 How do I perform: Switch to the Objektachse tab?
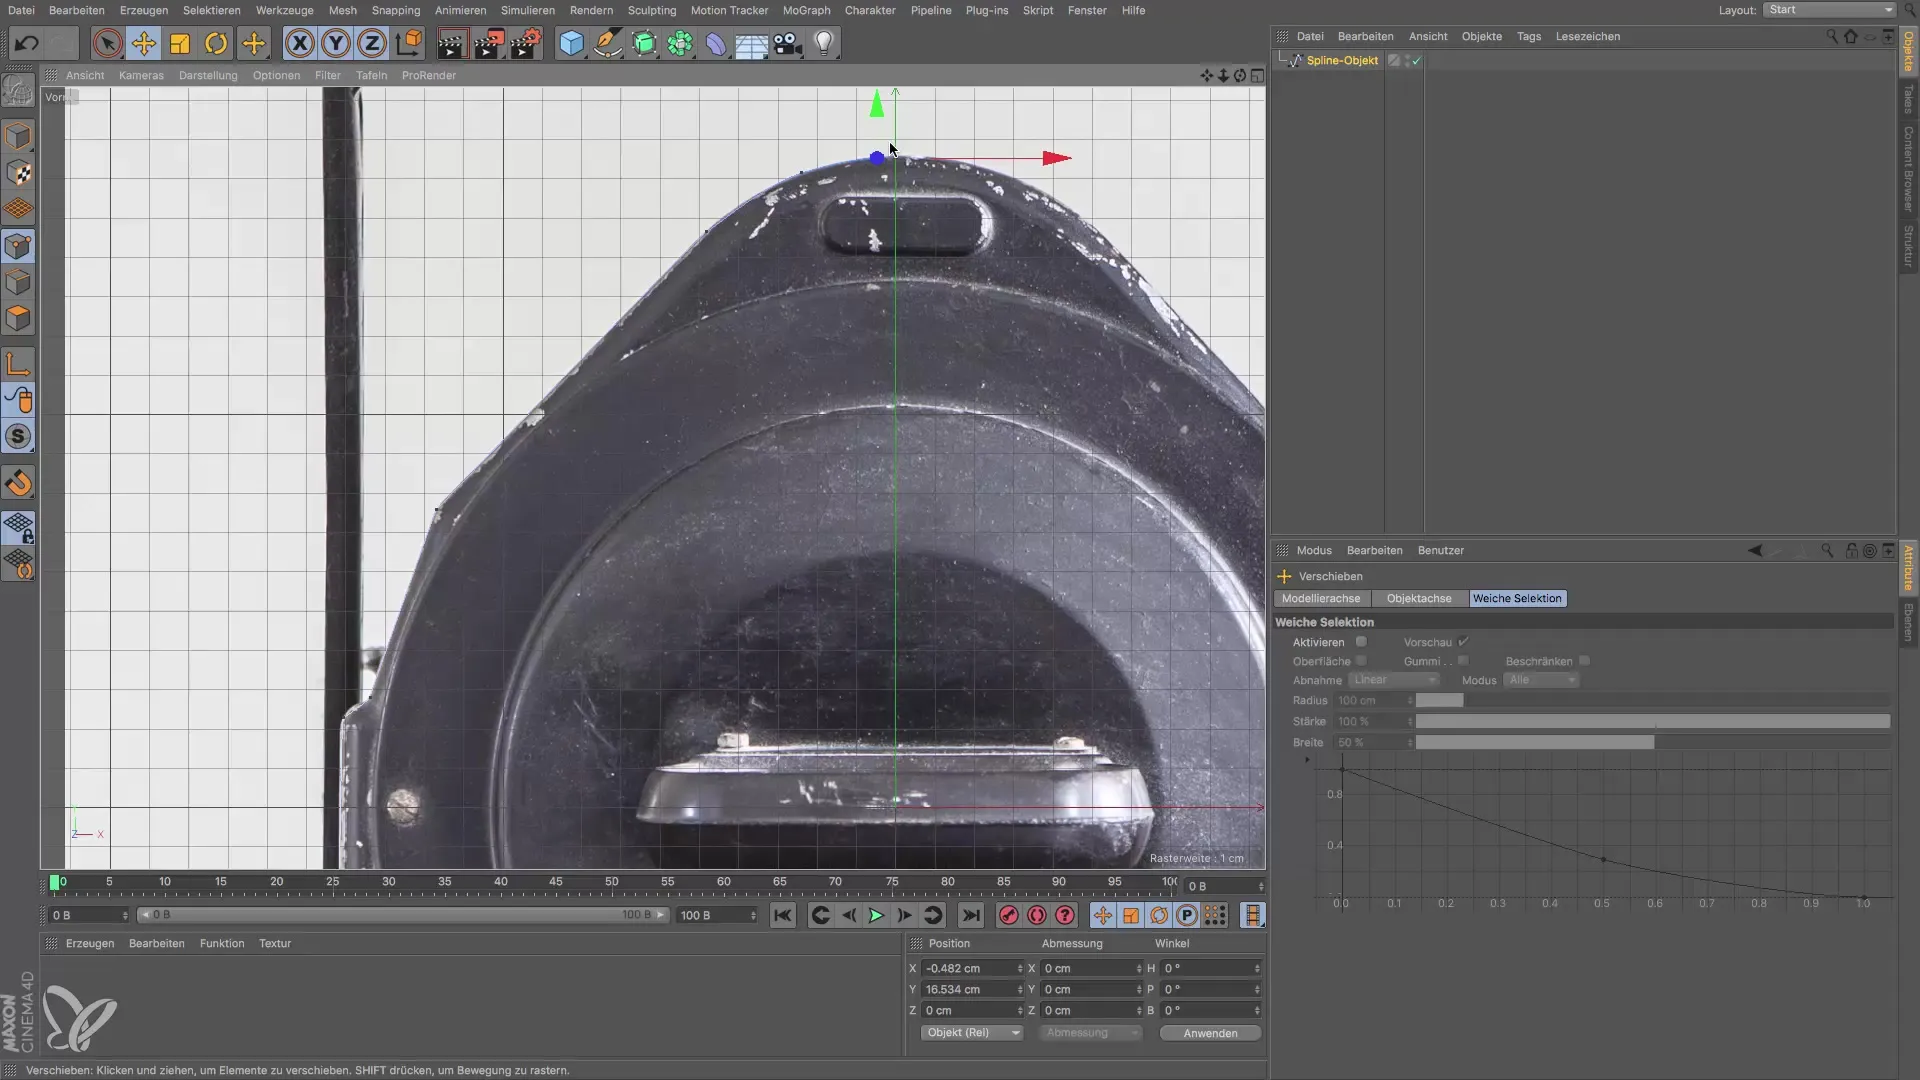tap(1418, 598)
